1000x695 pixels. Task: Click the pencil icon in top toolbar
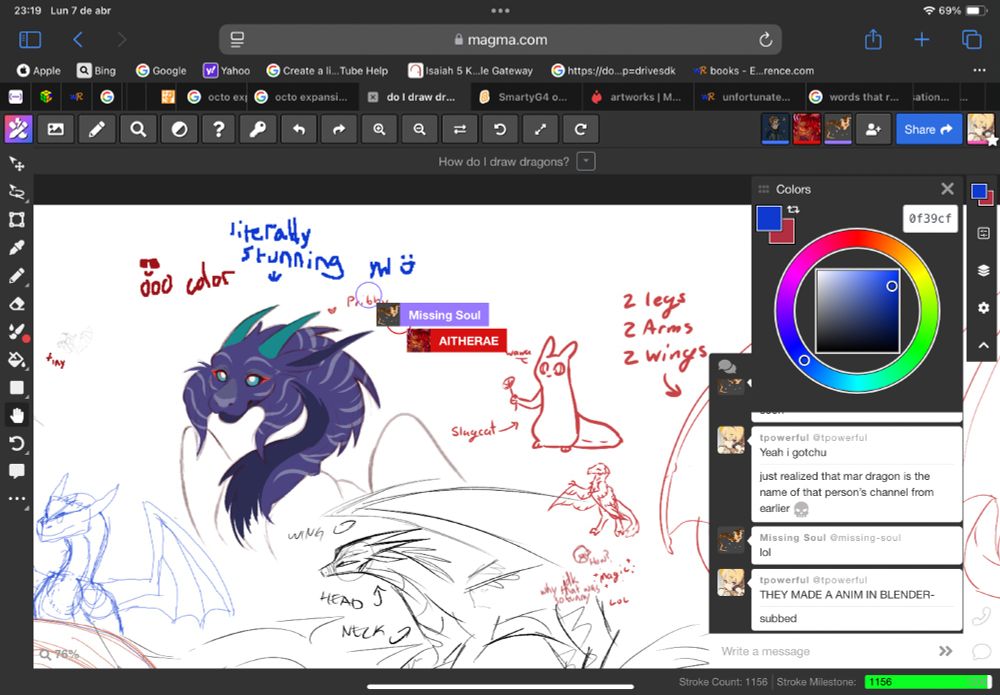click(97, 129)
